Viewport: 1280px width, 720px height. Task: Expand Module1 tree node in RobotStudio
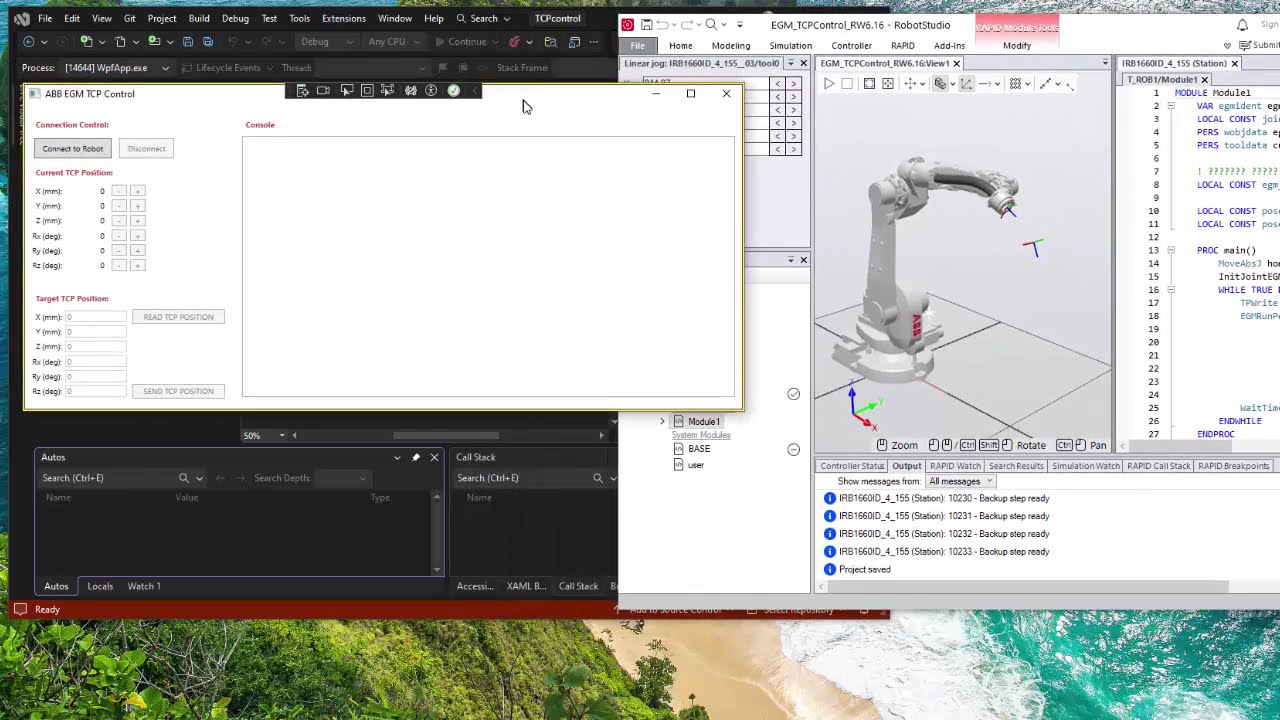[x=662, y=422]
